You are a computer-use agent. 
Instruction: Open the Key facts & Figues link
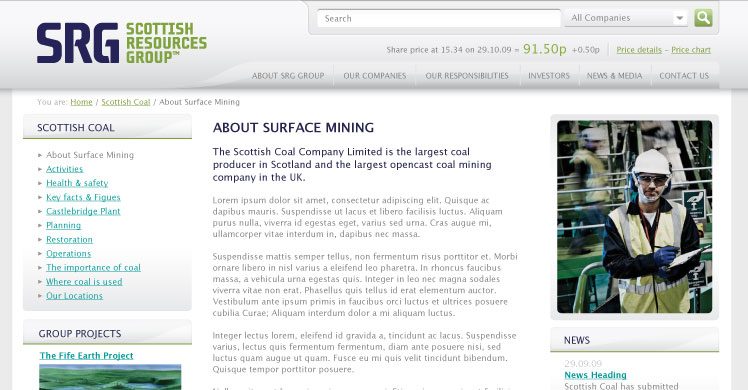83,197
